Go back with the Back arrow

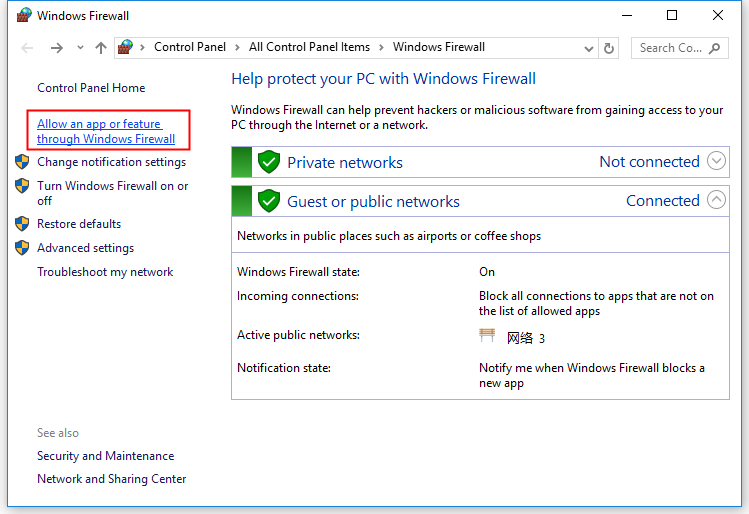point(27,48)
